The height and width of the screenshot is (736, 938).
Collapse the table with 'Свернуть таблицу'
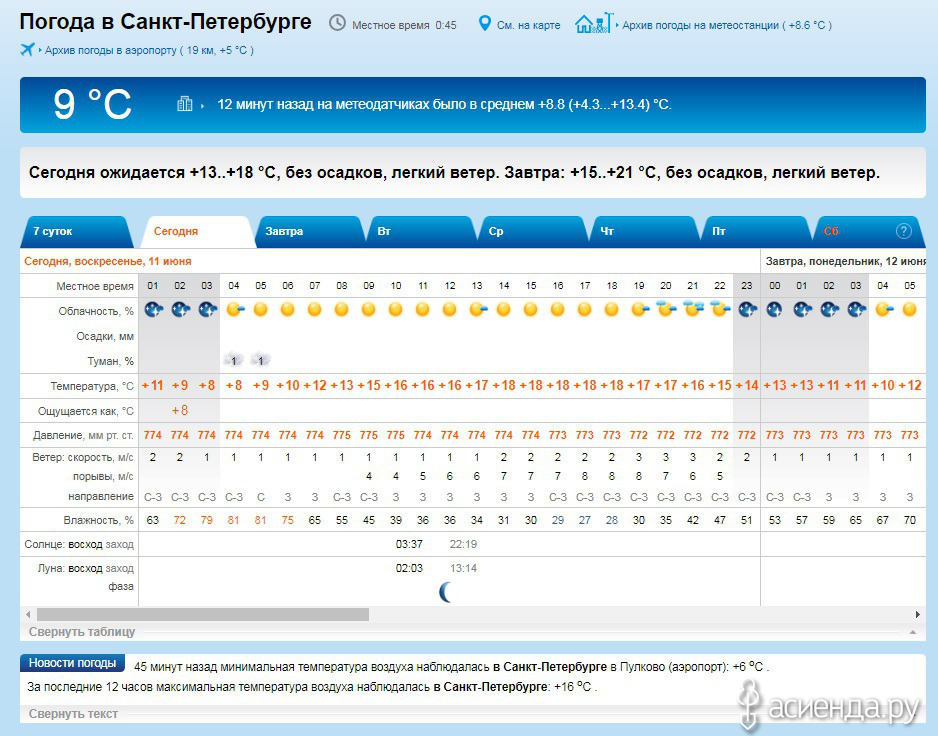82,632
